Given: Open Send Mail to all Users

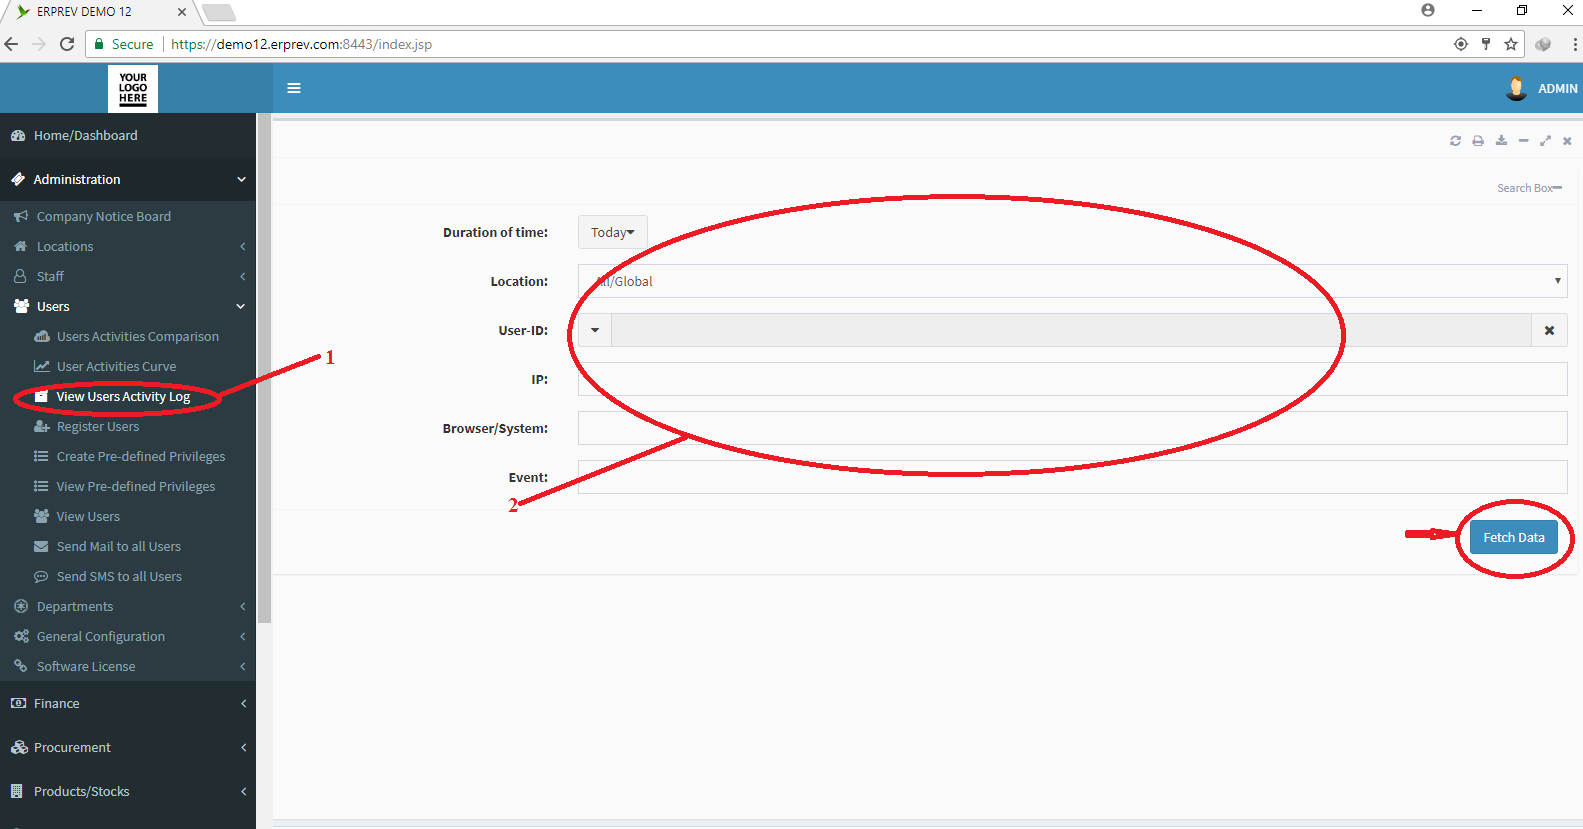Looking at the screenshot, I should pyautogui.click(x=119, y=546).
